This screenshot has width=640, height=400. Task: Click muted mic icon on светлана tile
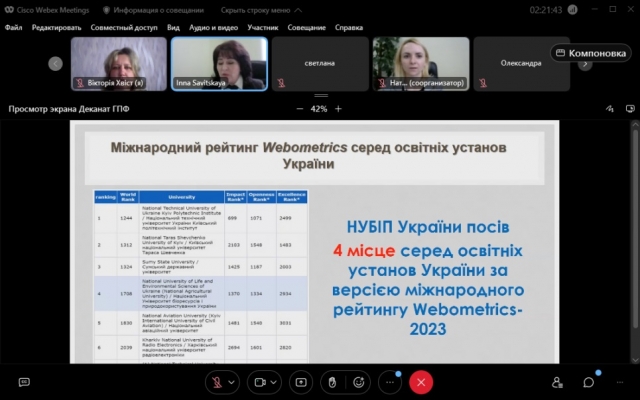tap(281, 83)
